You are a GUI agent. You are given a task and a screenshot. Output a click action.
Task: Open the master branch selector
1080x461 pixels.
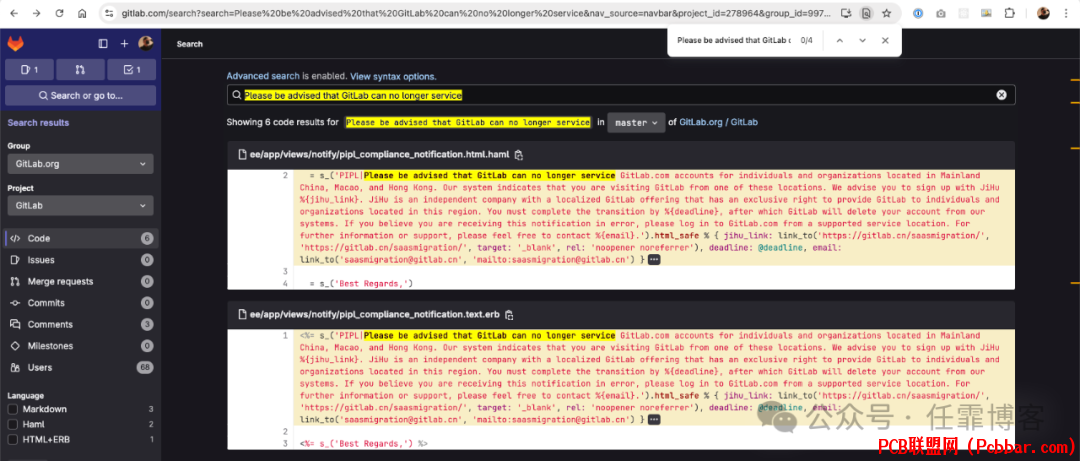(x=636, y=123)
